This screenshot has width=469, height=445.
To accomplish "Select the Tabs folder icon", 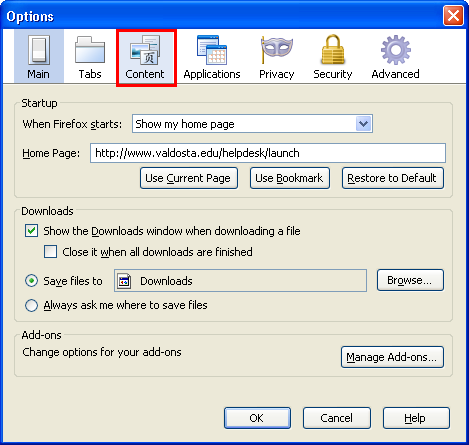I will tap(90, 50).
